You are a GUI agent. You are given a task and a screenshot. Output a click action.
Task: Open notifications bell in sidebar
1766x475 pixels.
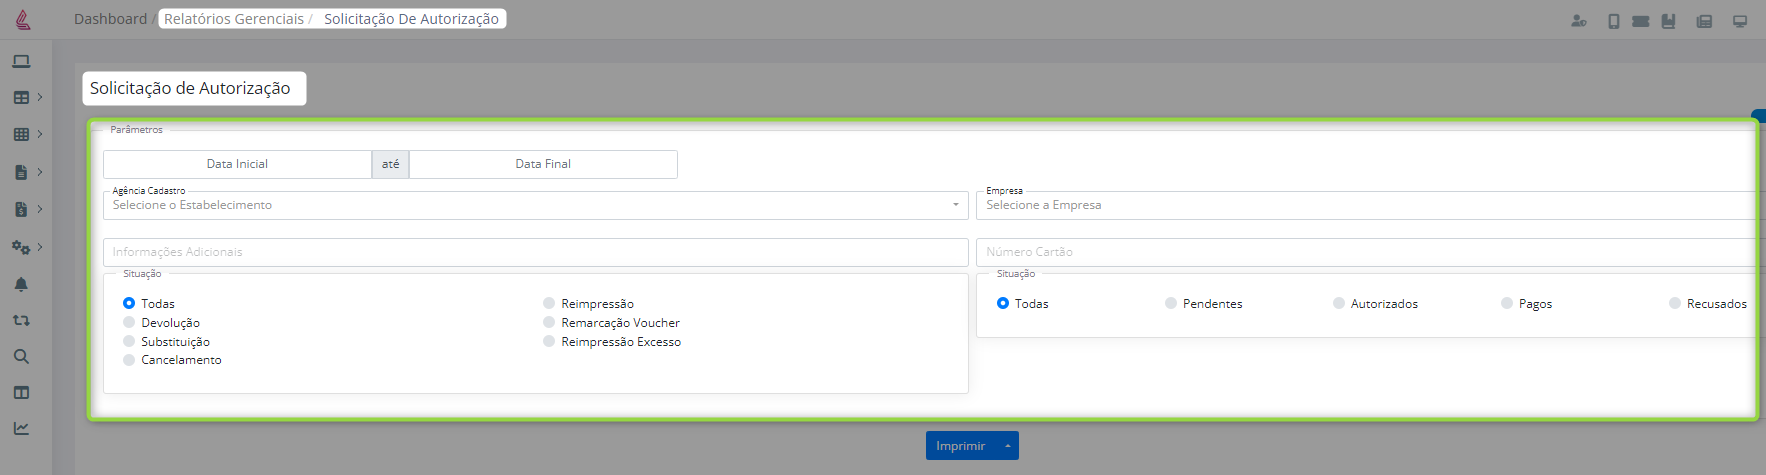click(21, 284)
